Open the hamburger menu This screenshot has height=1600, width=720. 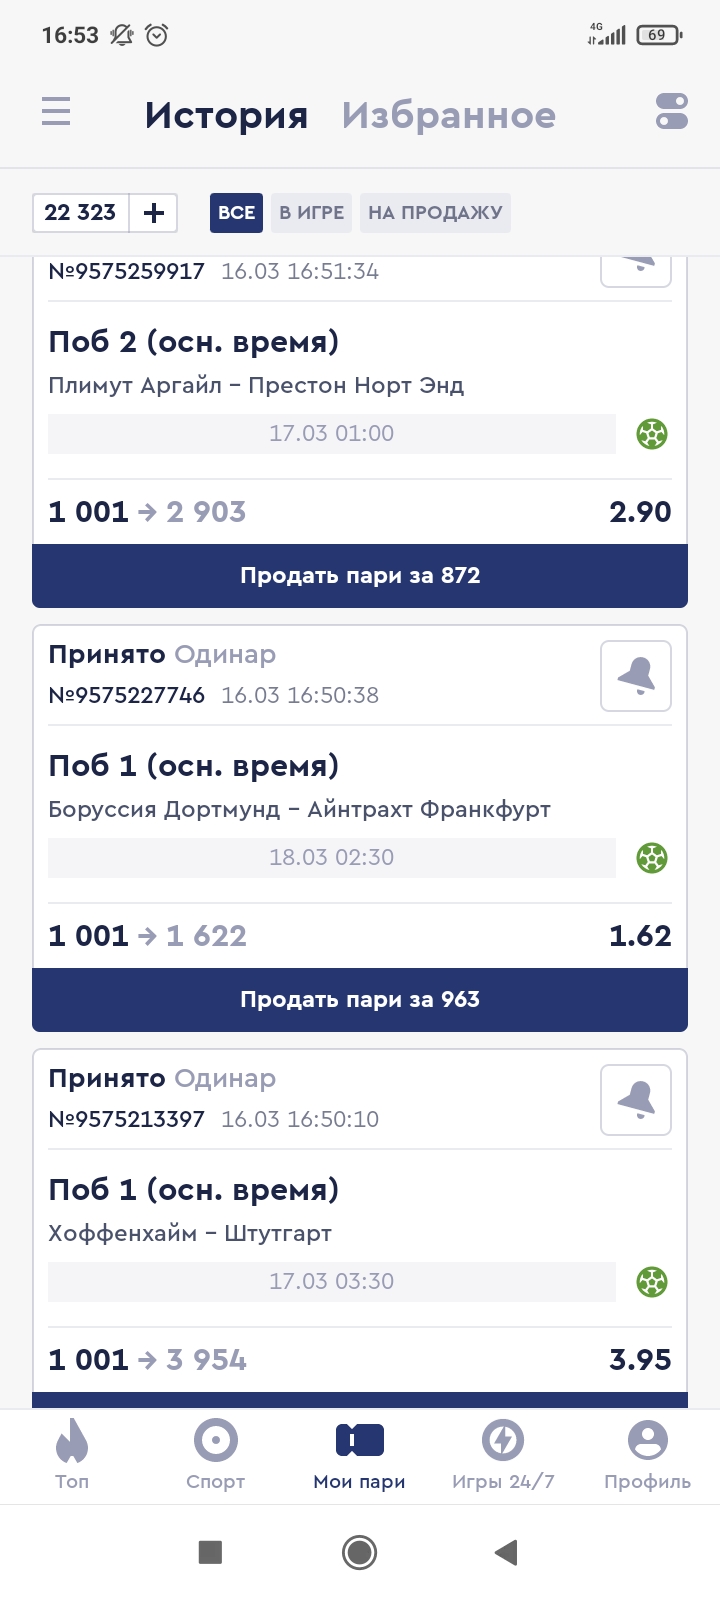click(56, 111)
